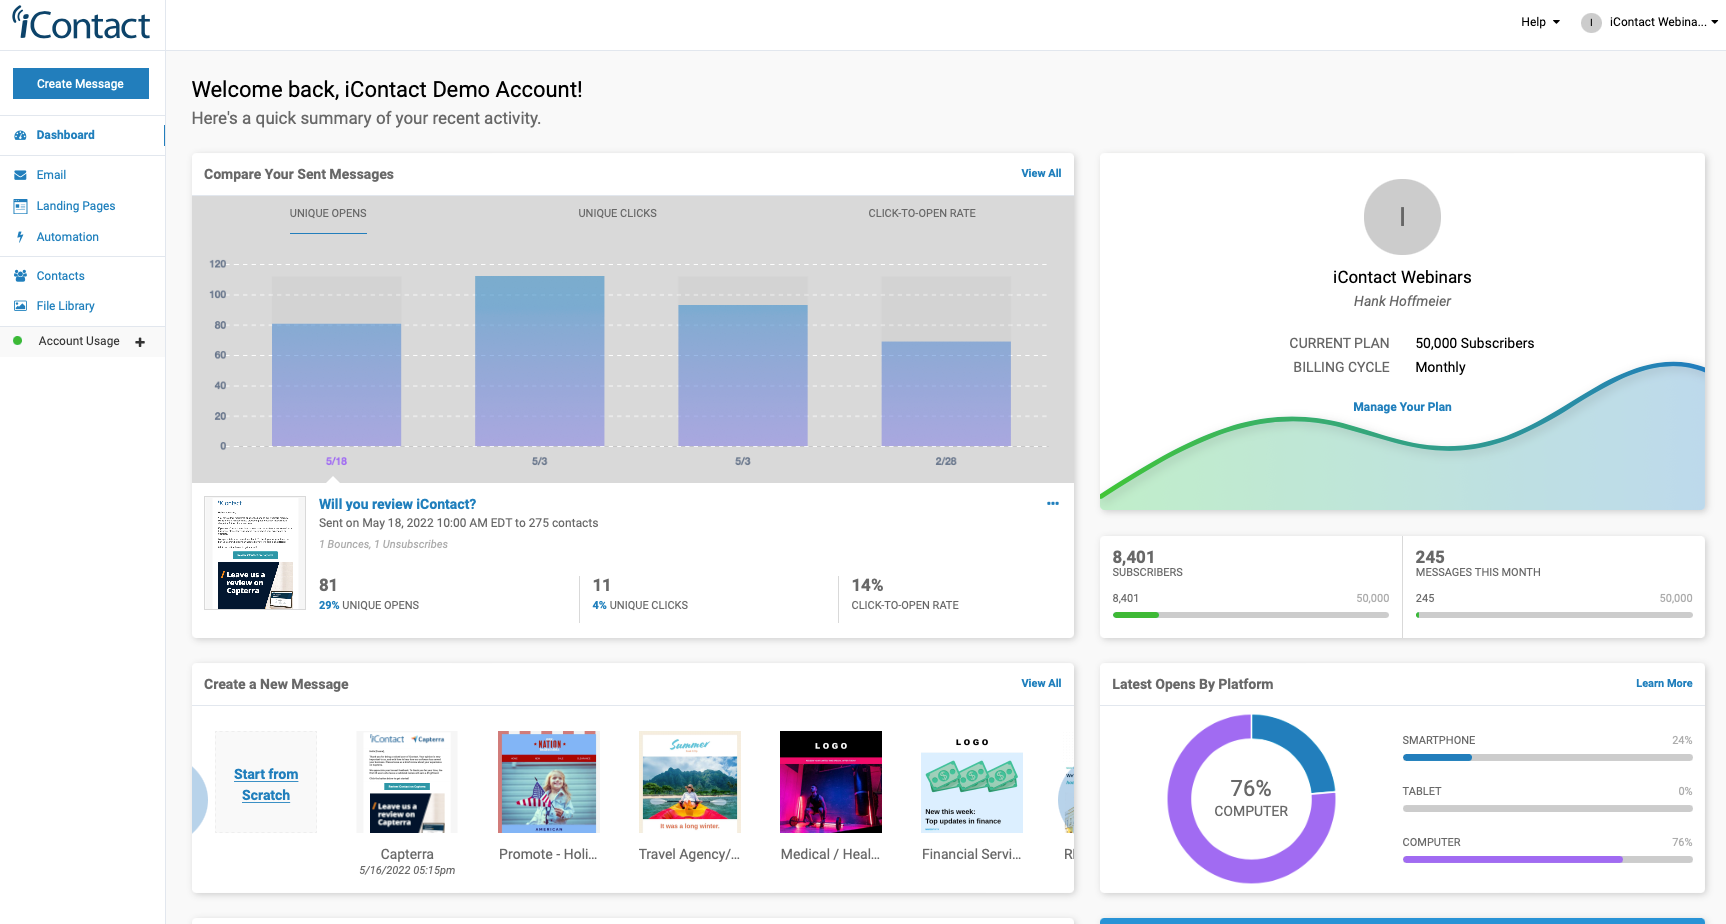
Task: Click View All for sent messages
Action: pyautogui.click(x=1041, y=173)
